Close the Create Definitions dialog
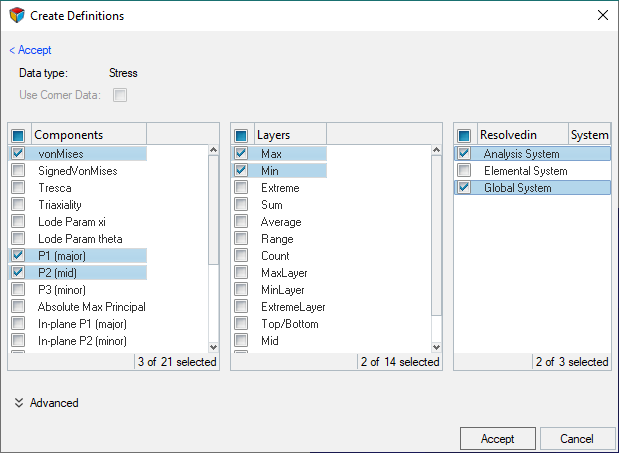 [602, 15]
